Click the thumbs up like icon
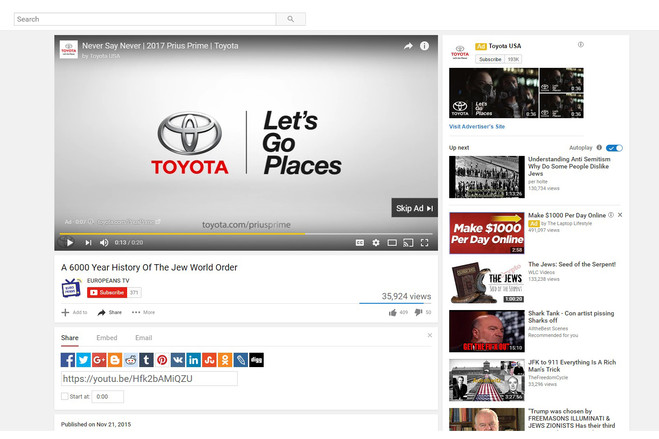Image resolution: width=659 pixels, height=439 pixels. [393, 312]
